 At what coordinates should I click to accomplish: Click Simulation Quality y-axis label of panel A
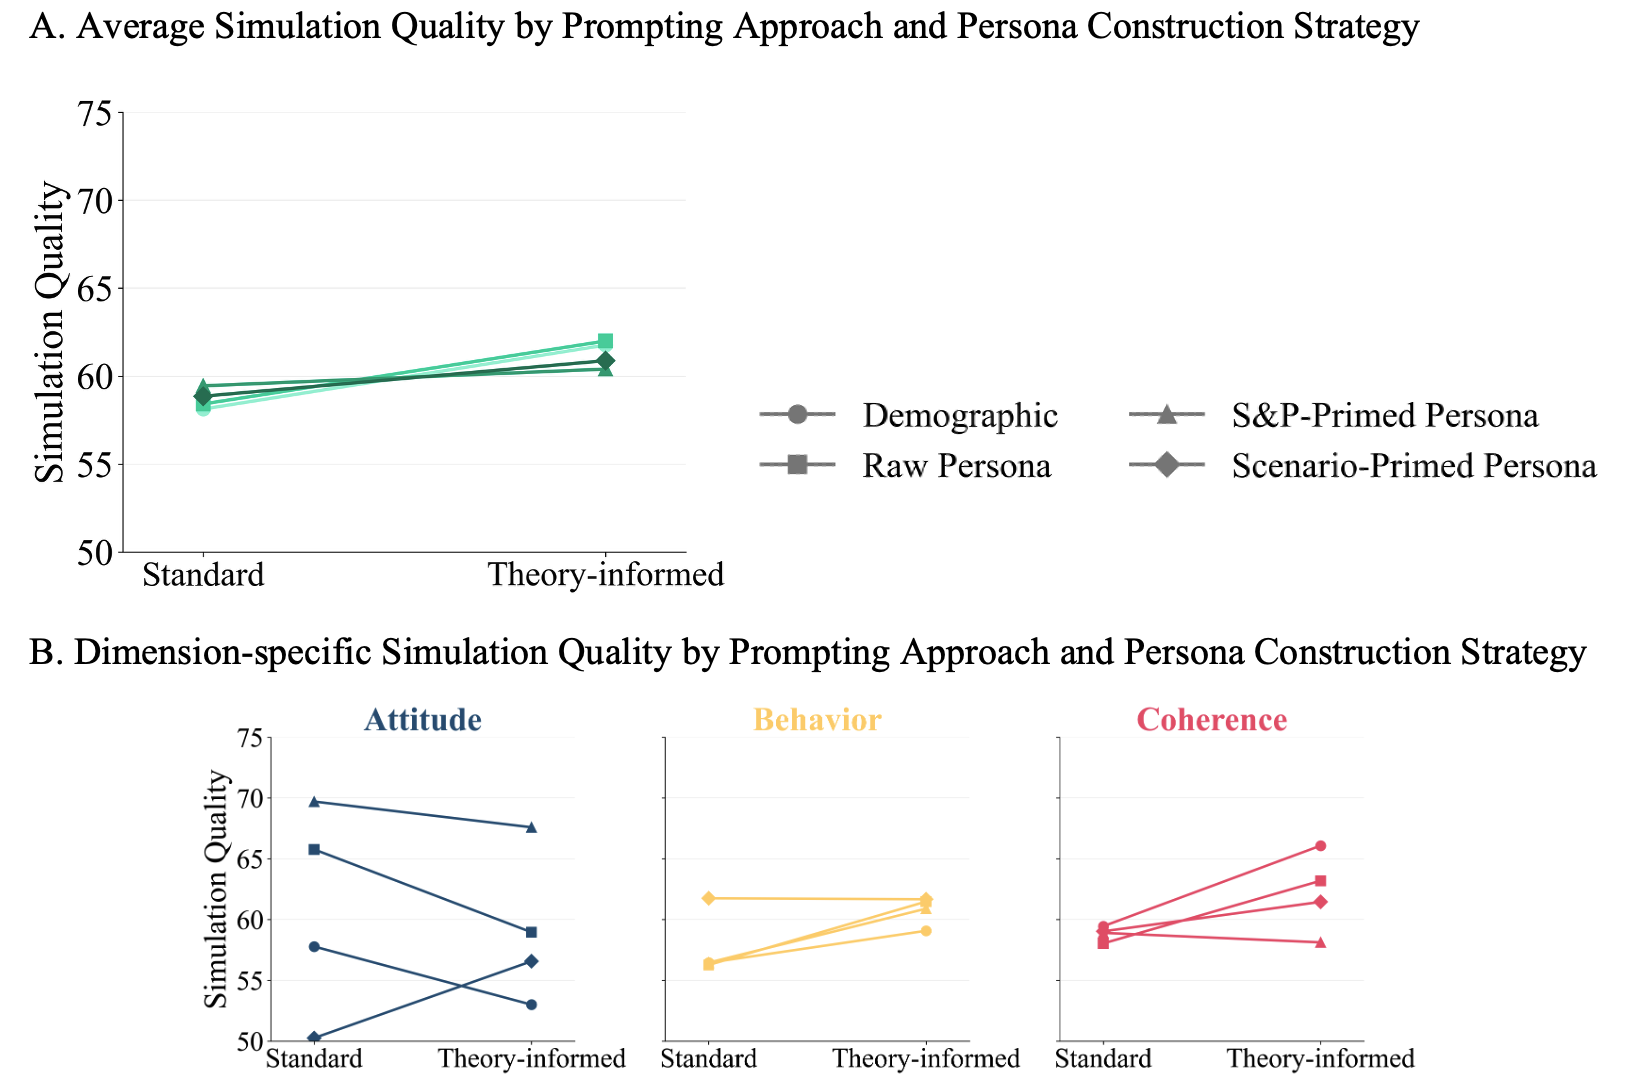click(x=50, y=332)
